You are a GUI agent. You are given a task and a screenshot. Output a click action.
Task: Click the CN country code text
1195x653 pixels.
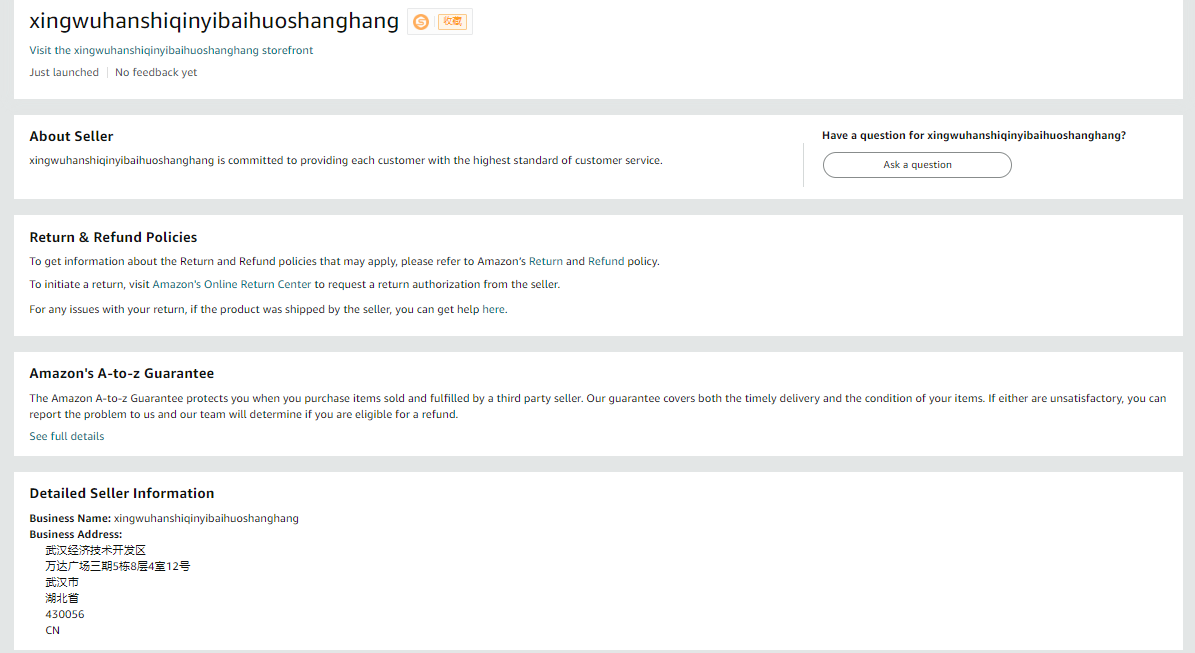click(x=52, y=630)
